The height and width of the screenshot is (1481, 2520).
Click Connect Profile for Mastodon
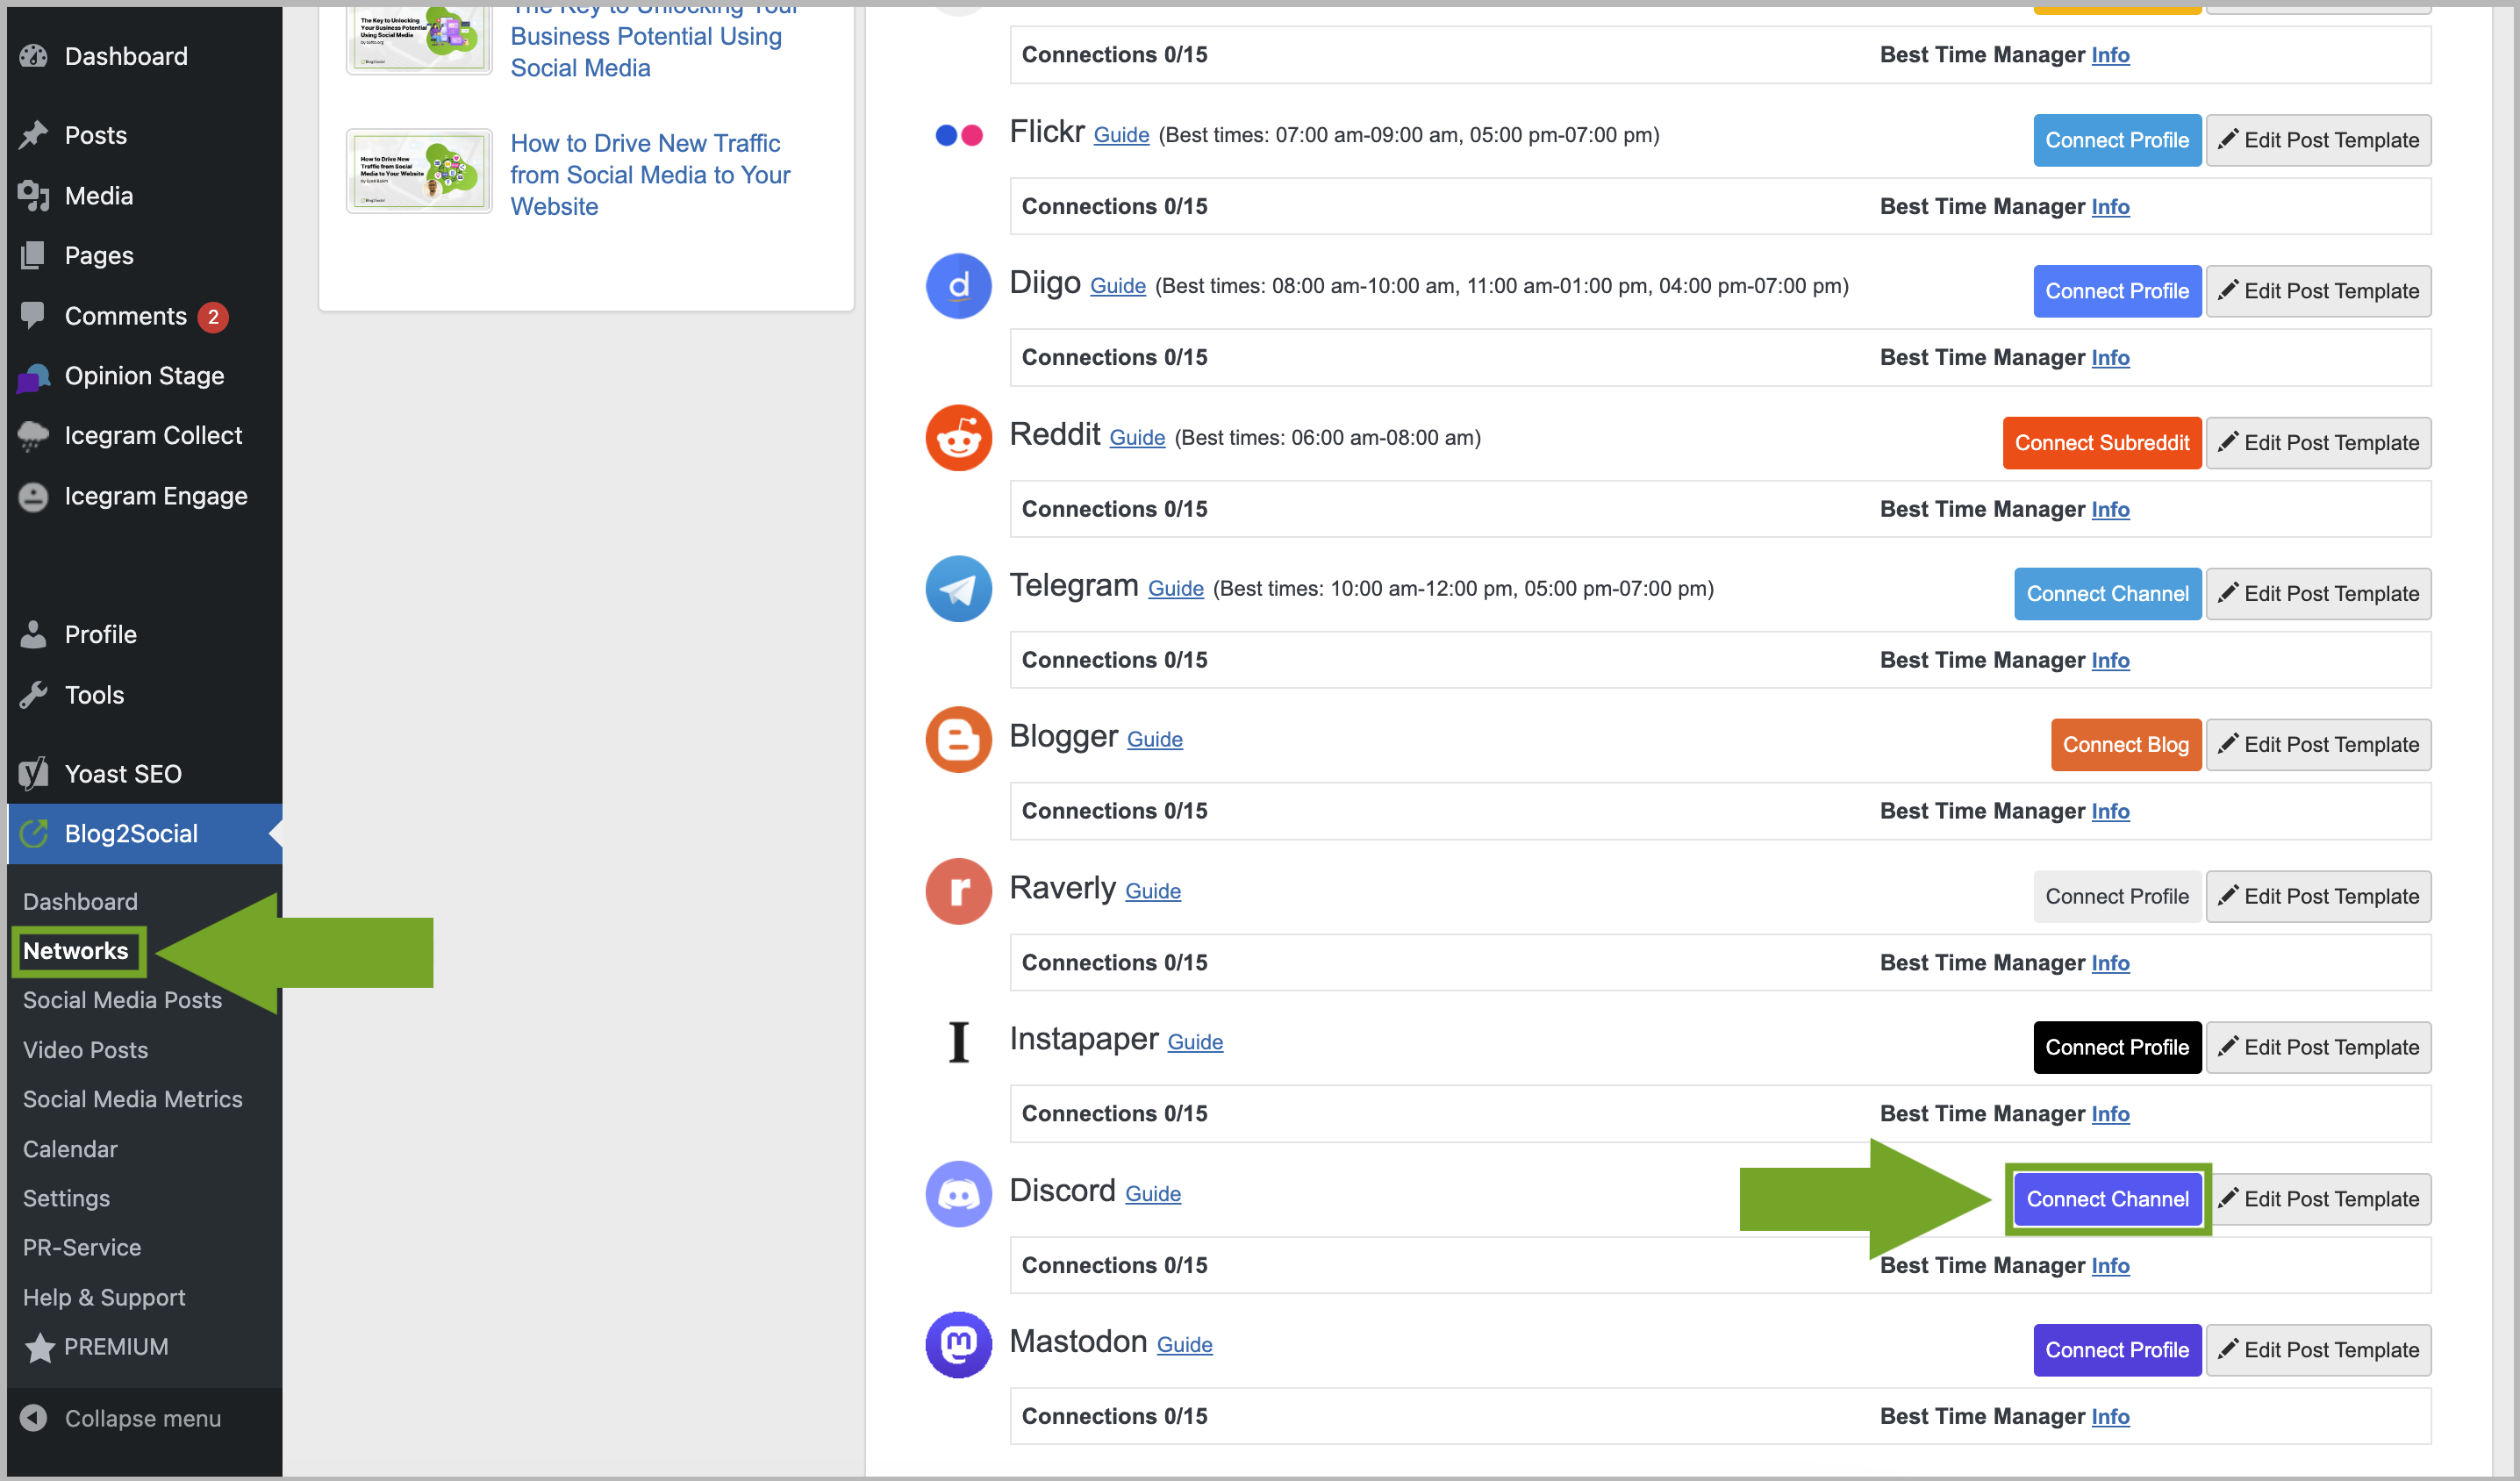[x=2117, y=1351]
